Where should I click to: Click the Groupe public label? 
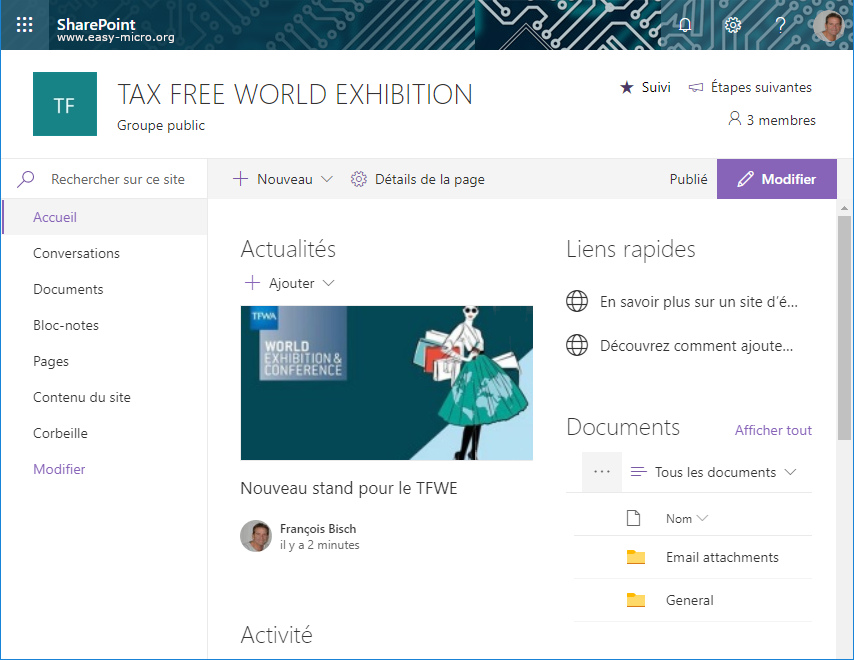point(161,125)
